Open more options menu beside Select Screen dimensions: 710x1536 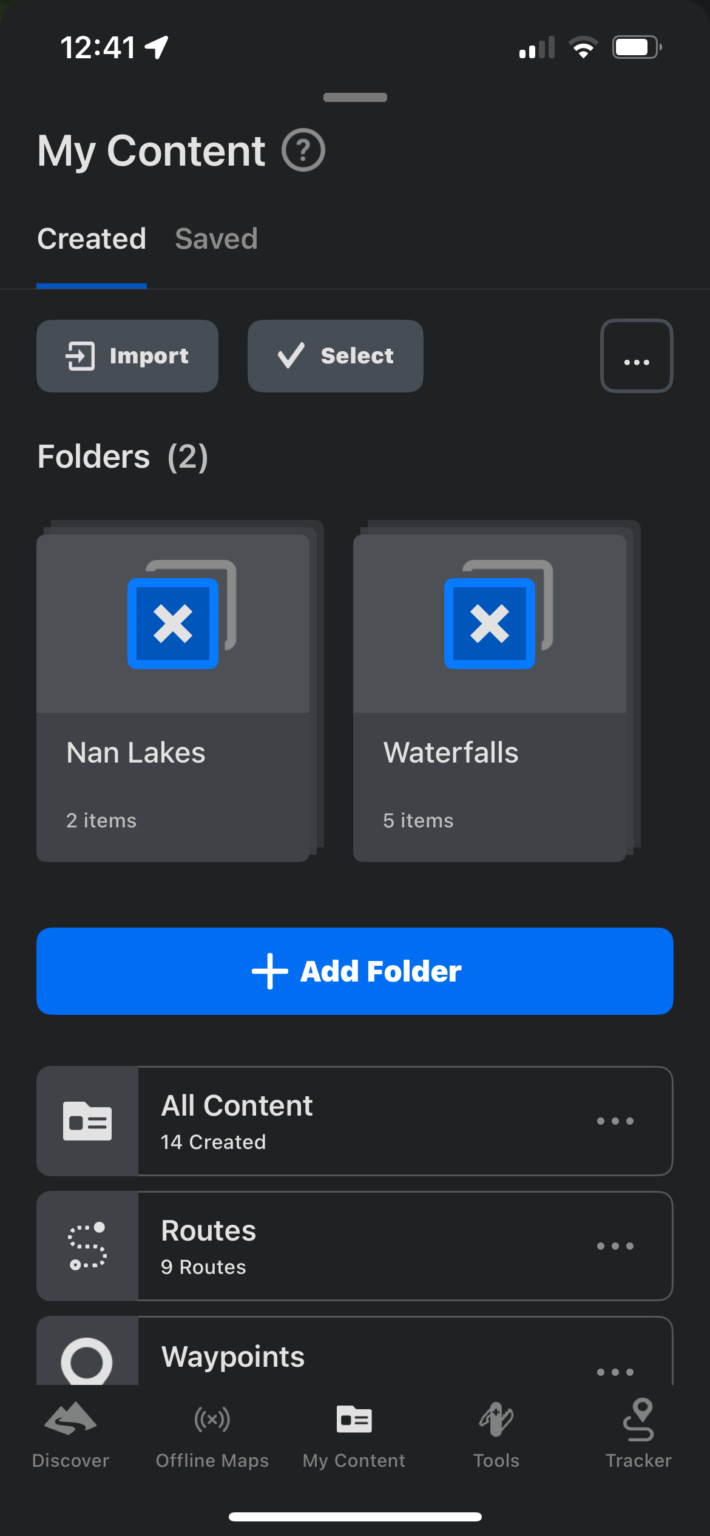637,356
